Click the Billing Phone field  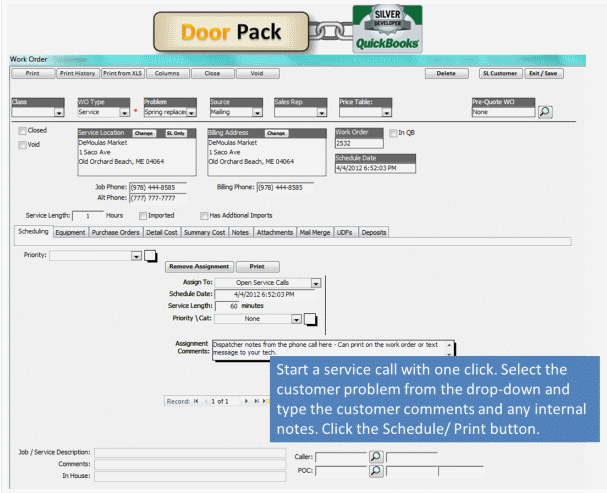click(285, 188)
